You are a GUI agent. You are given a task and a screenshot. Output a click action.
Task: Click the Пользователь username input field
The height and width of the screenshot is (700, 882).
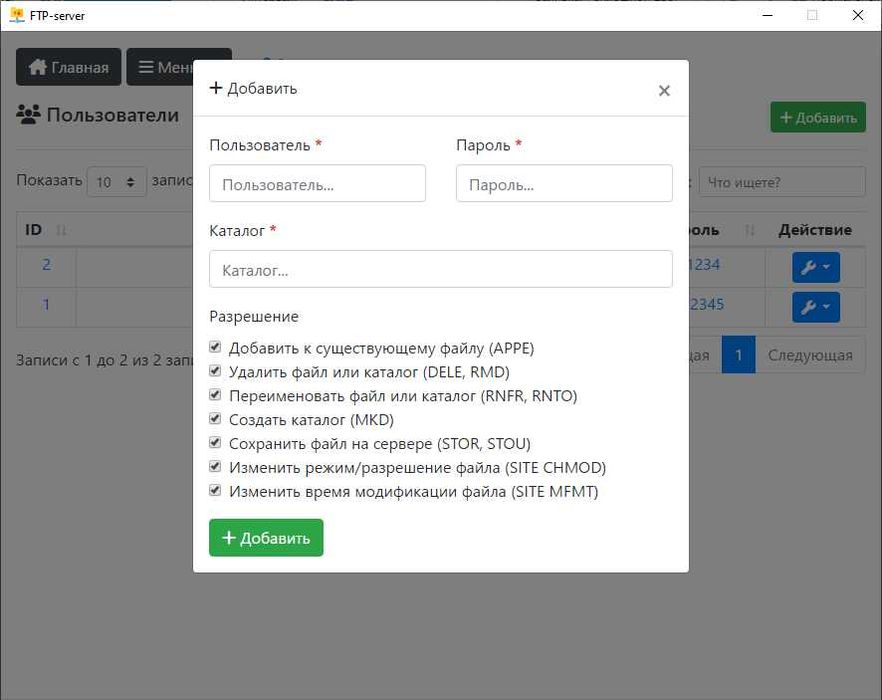(x=317, y=184)
